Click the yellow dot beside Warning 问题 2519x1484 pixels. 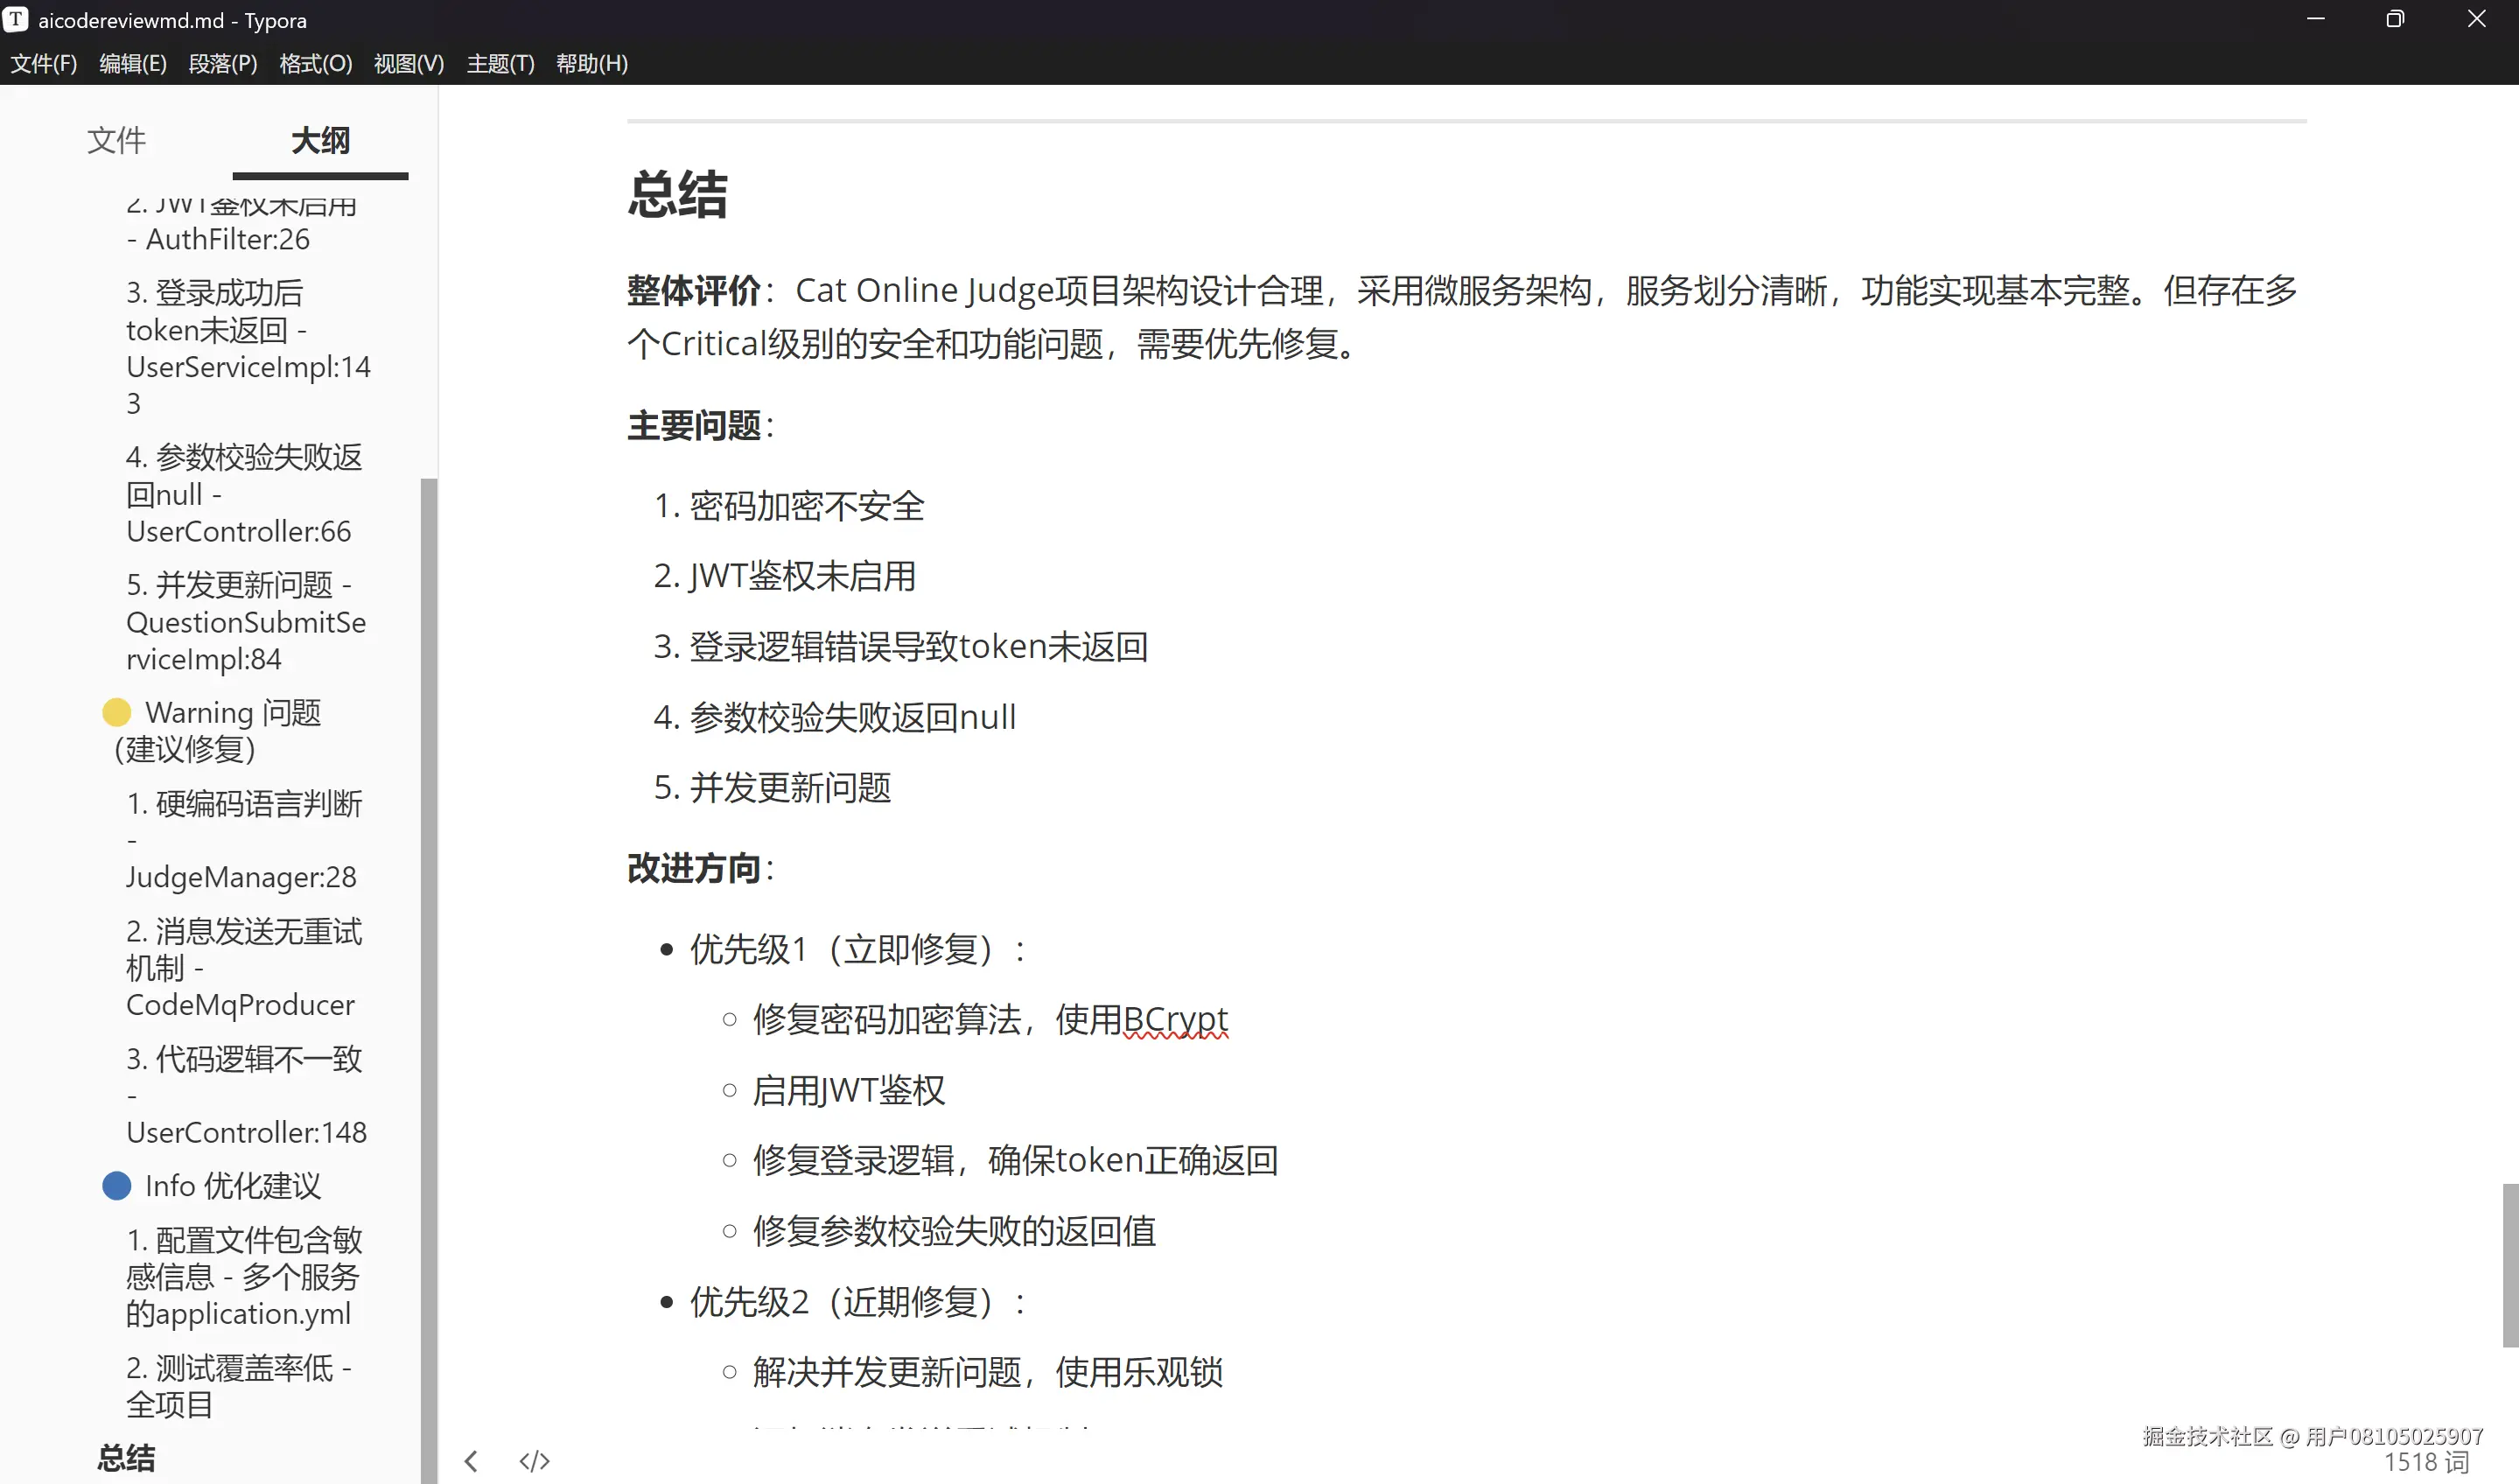pos(117,712)
